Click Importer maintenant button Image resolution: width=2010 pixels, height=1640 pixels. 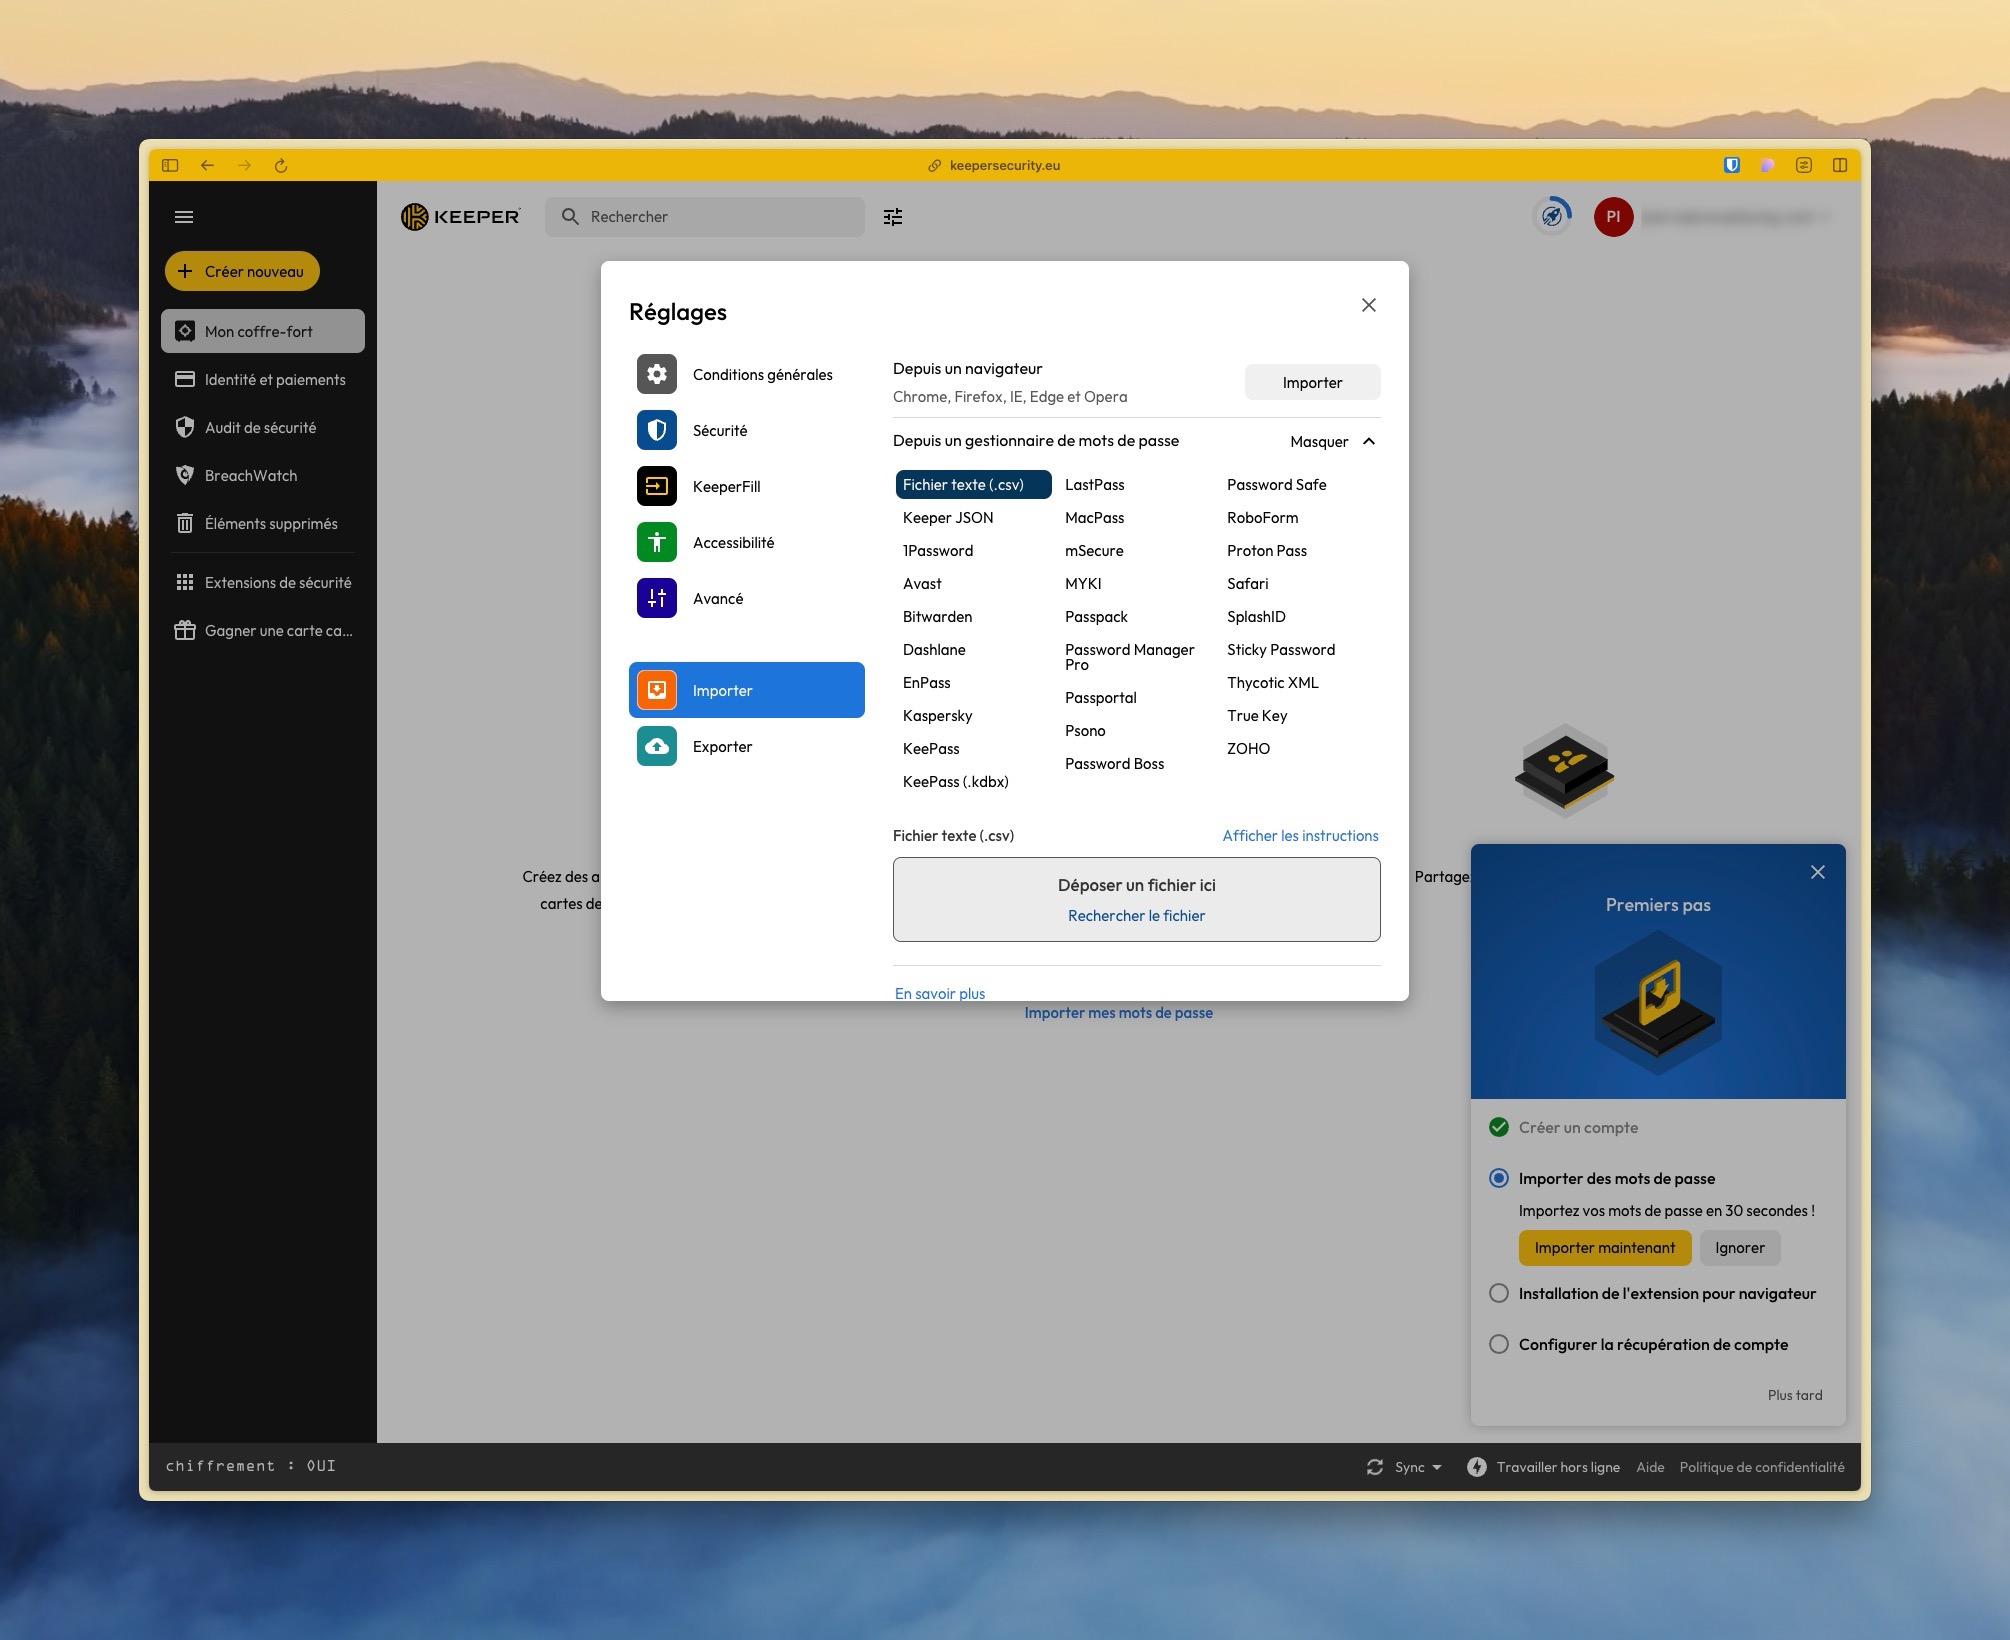(1605, 1248)
